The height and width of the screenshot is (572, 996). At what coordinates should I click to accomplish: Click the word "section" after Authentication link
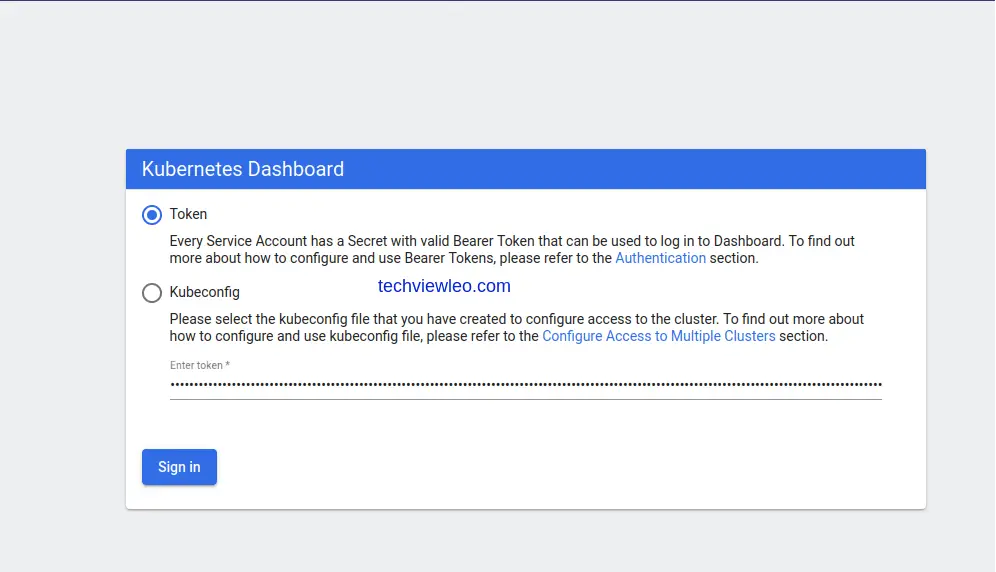click(x=734, y=258)
